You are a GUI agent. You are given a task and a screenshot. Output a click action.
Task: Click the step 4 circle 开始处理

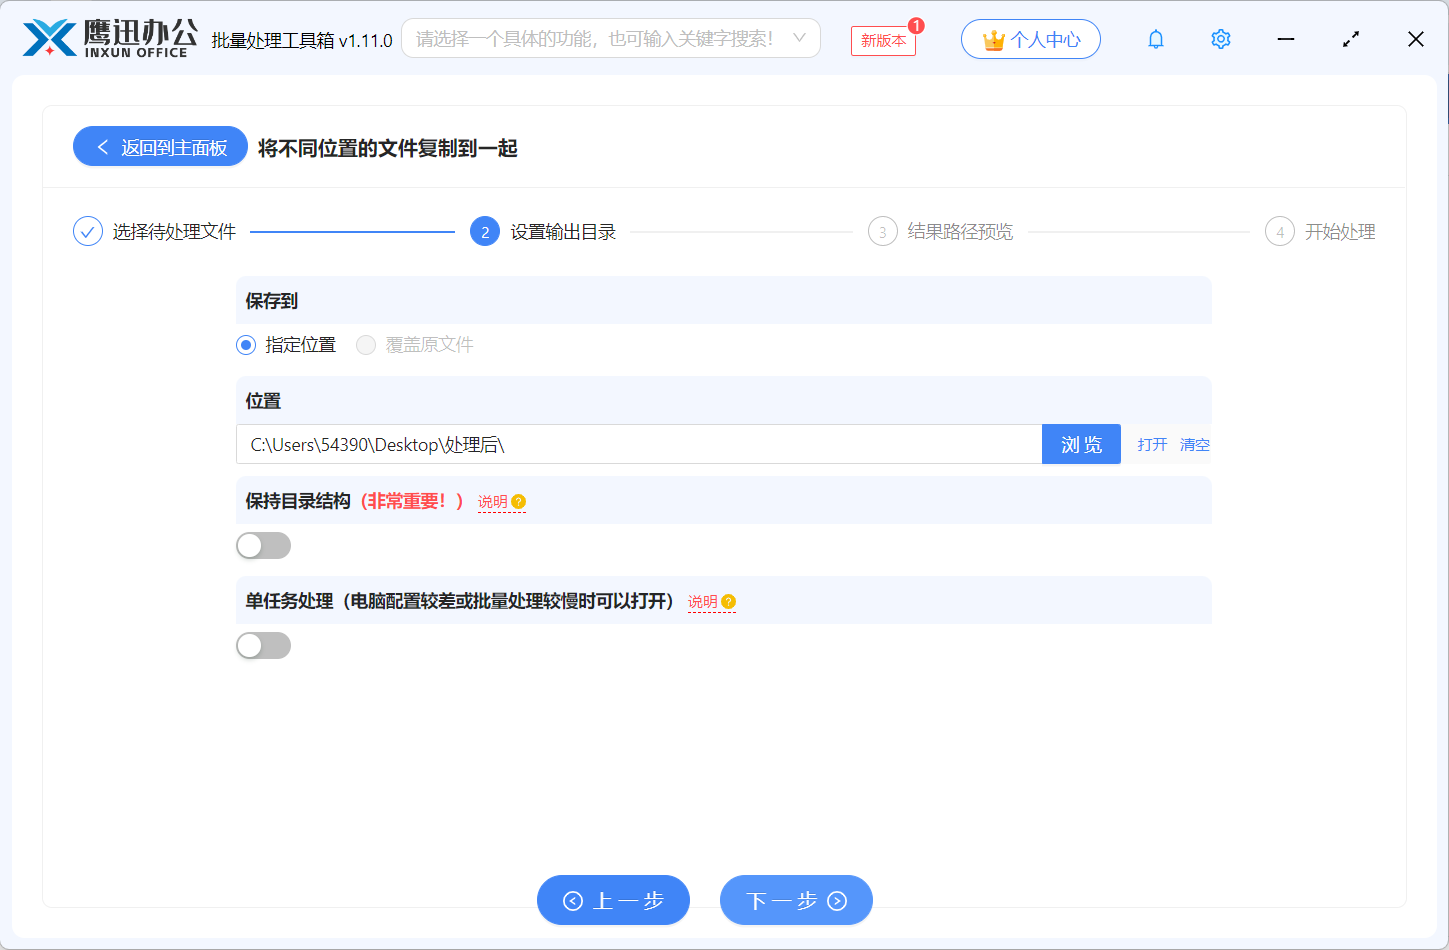point(1280,232)
